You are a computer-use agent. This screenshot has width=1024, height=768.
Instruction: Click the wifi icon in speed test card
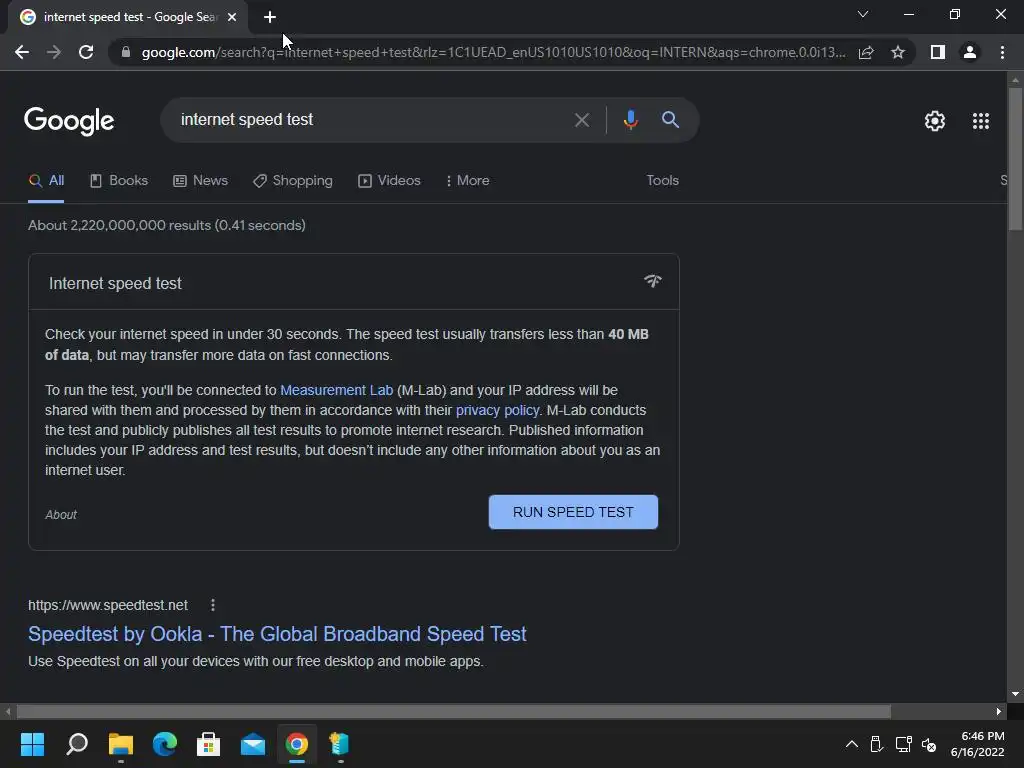[x=652, y=281]
